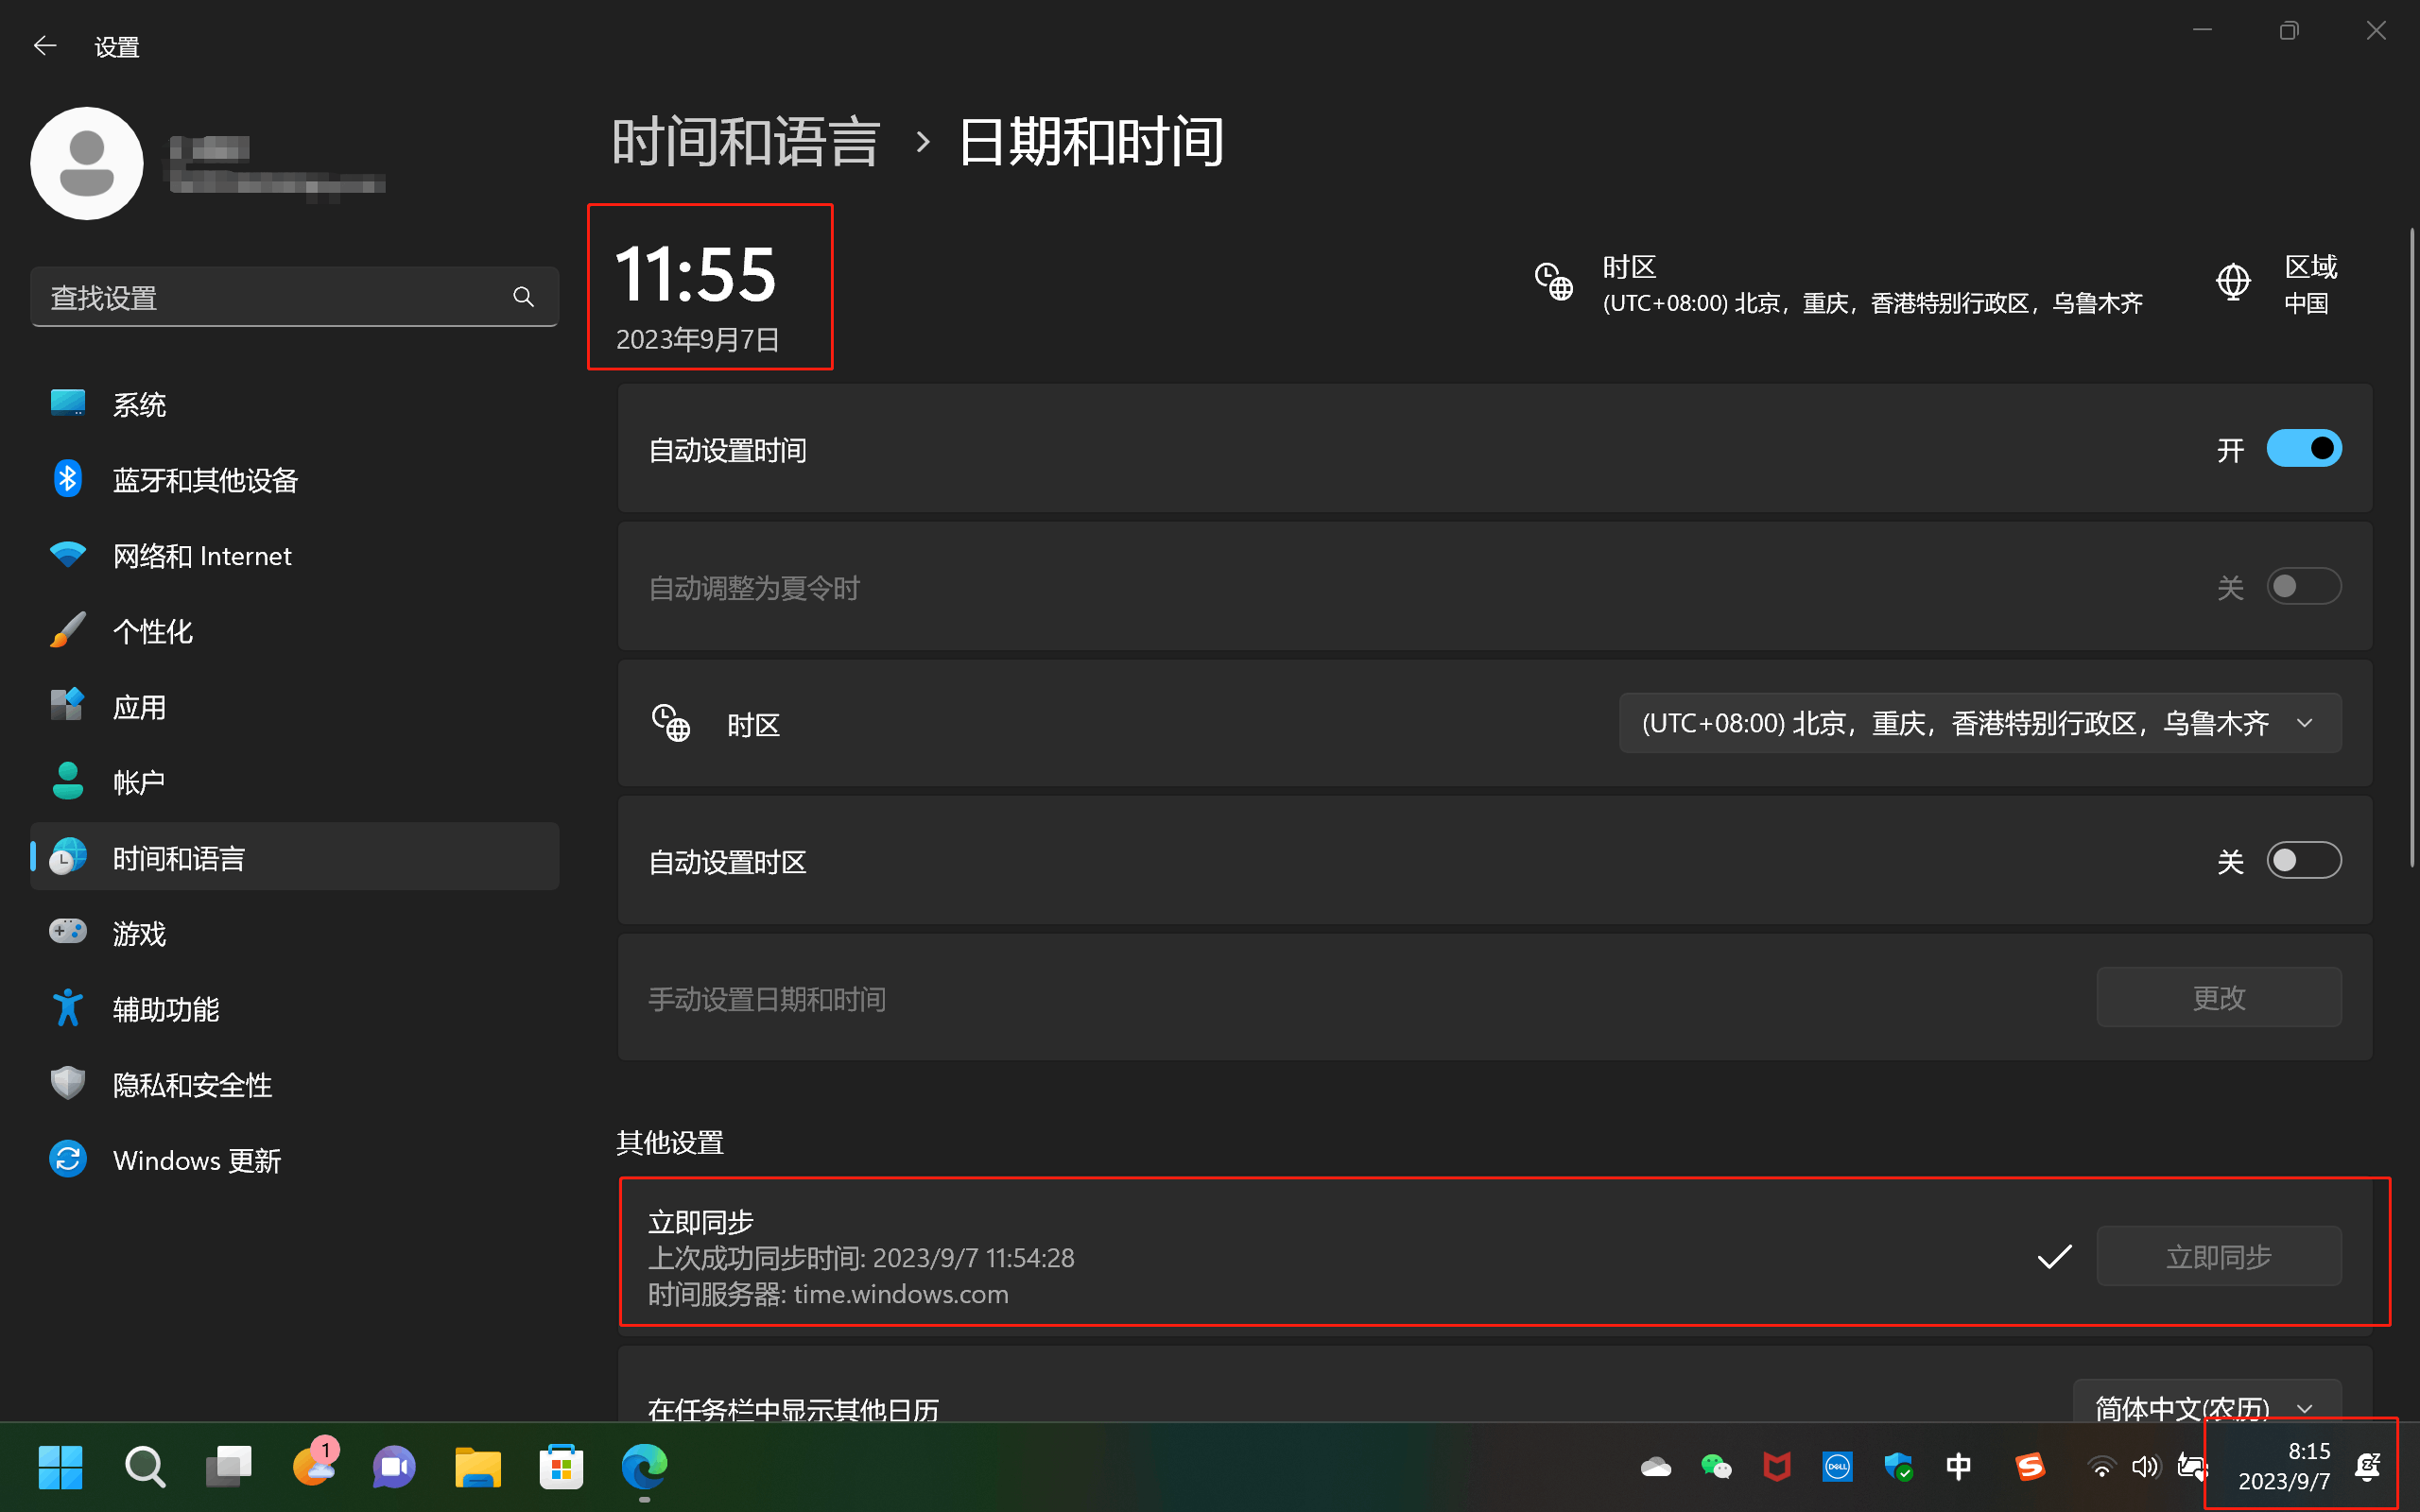Launch WeChat from the system tray
Image resolution: width=2420 pixels, height=1512 pixels.
pos(1716,1466)
